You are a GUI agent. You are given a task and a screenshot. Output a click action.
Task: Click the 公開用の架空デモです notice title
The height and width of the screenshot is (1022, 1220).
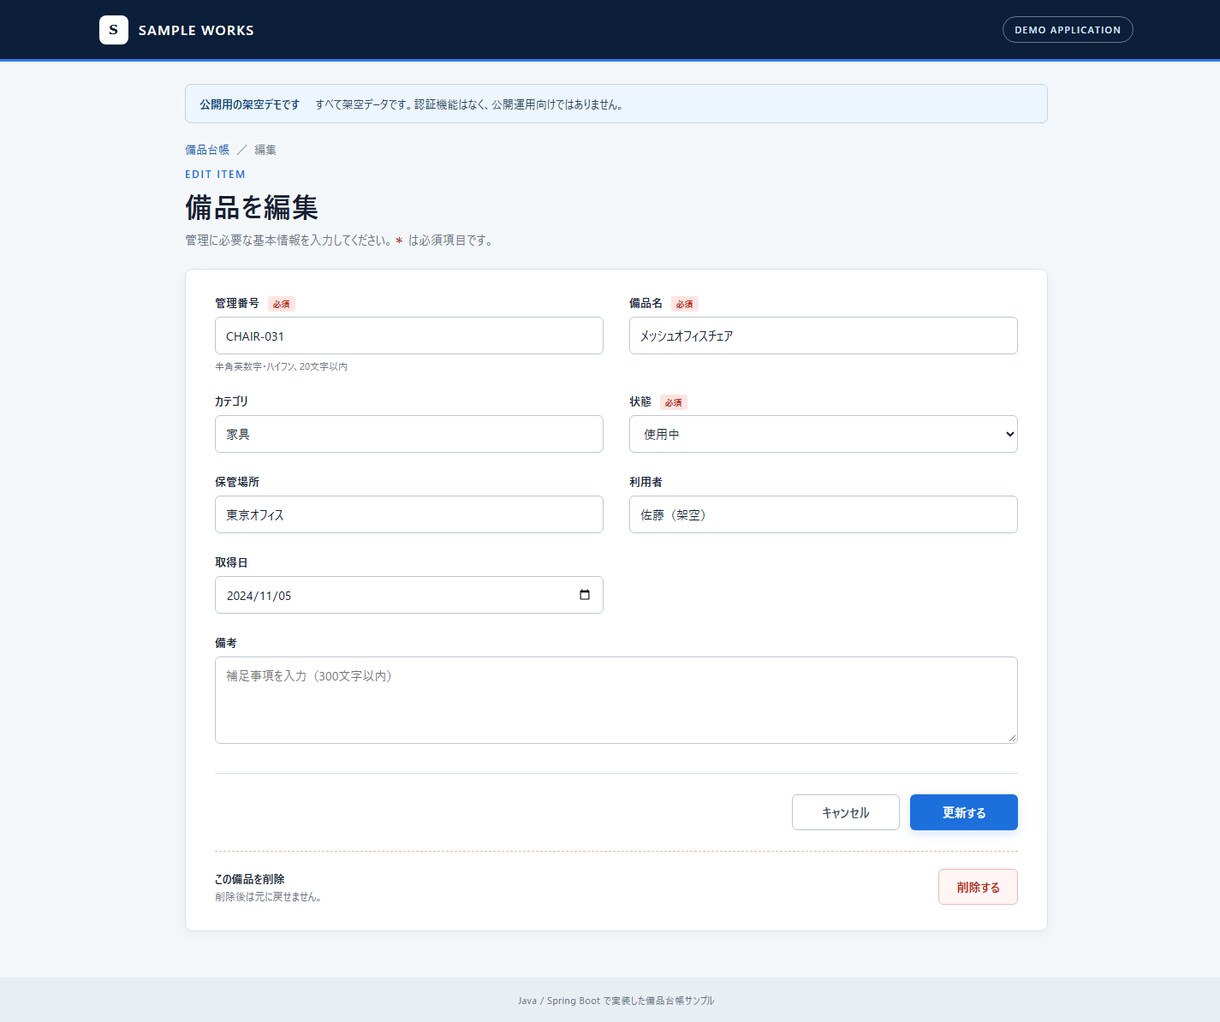pyautogui.click(x=249, y=104)
